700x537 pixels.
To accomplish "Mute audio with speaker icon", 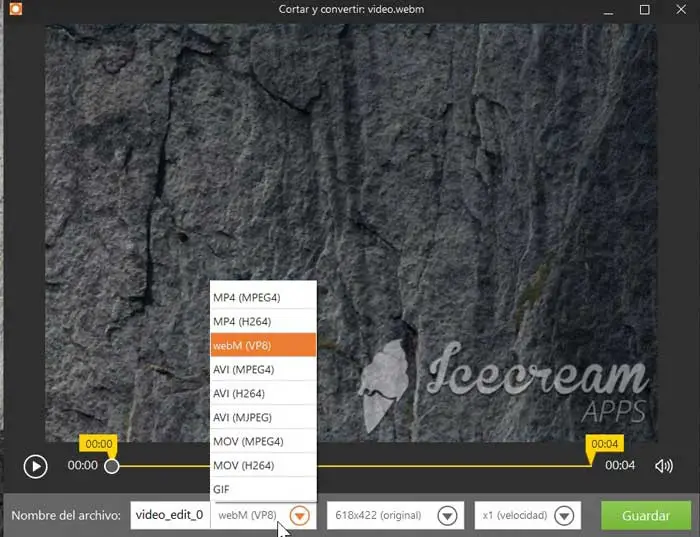I will (x=664, y=466).
